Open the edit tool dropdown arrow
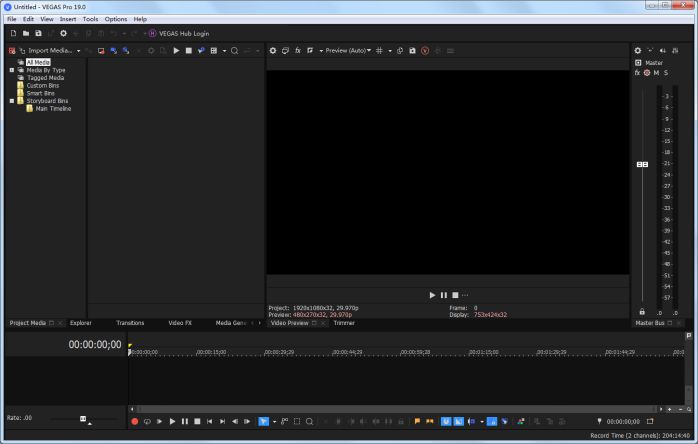698x444 pixels. [274, 421]
